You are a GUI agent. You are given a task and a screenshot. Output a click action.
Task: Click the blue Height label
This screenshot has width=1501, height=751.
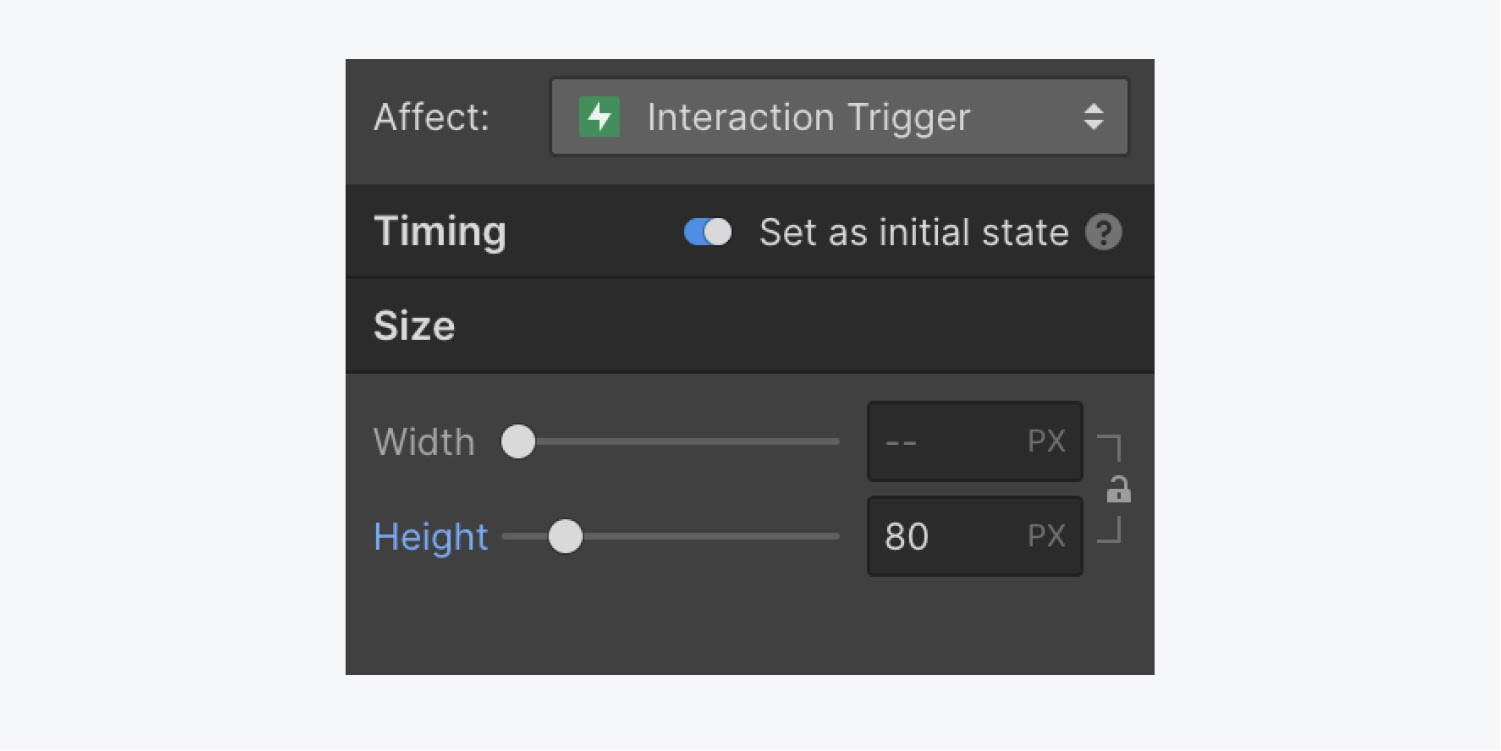(x=431, y=537)
